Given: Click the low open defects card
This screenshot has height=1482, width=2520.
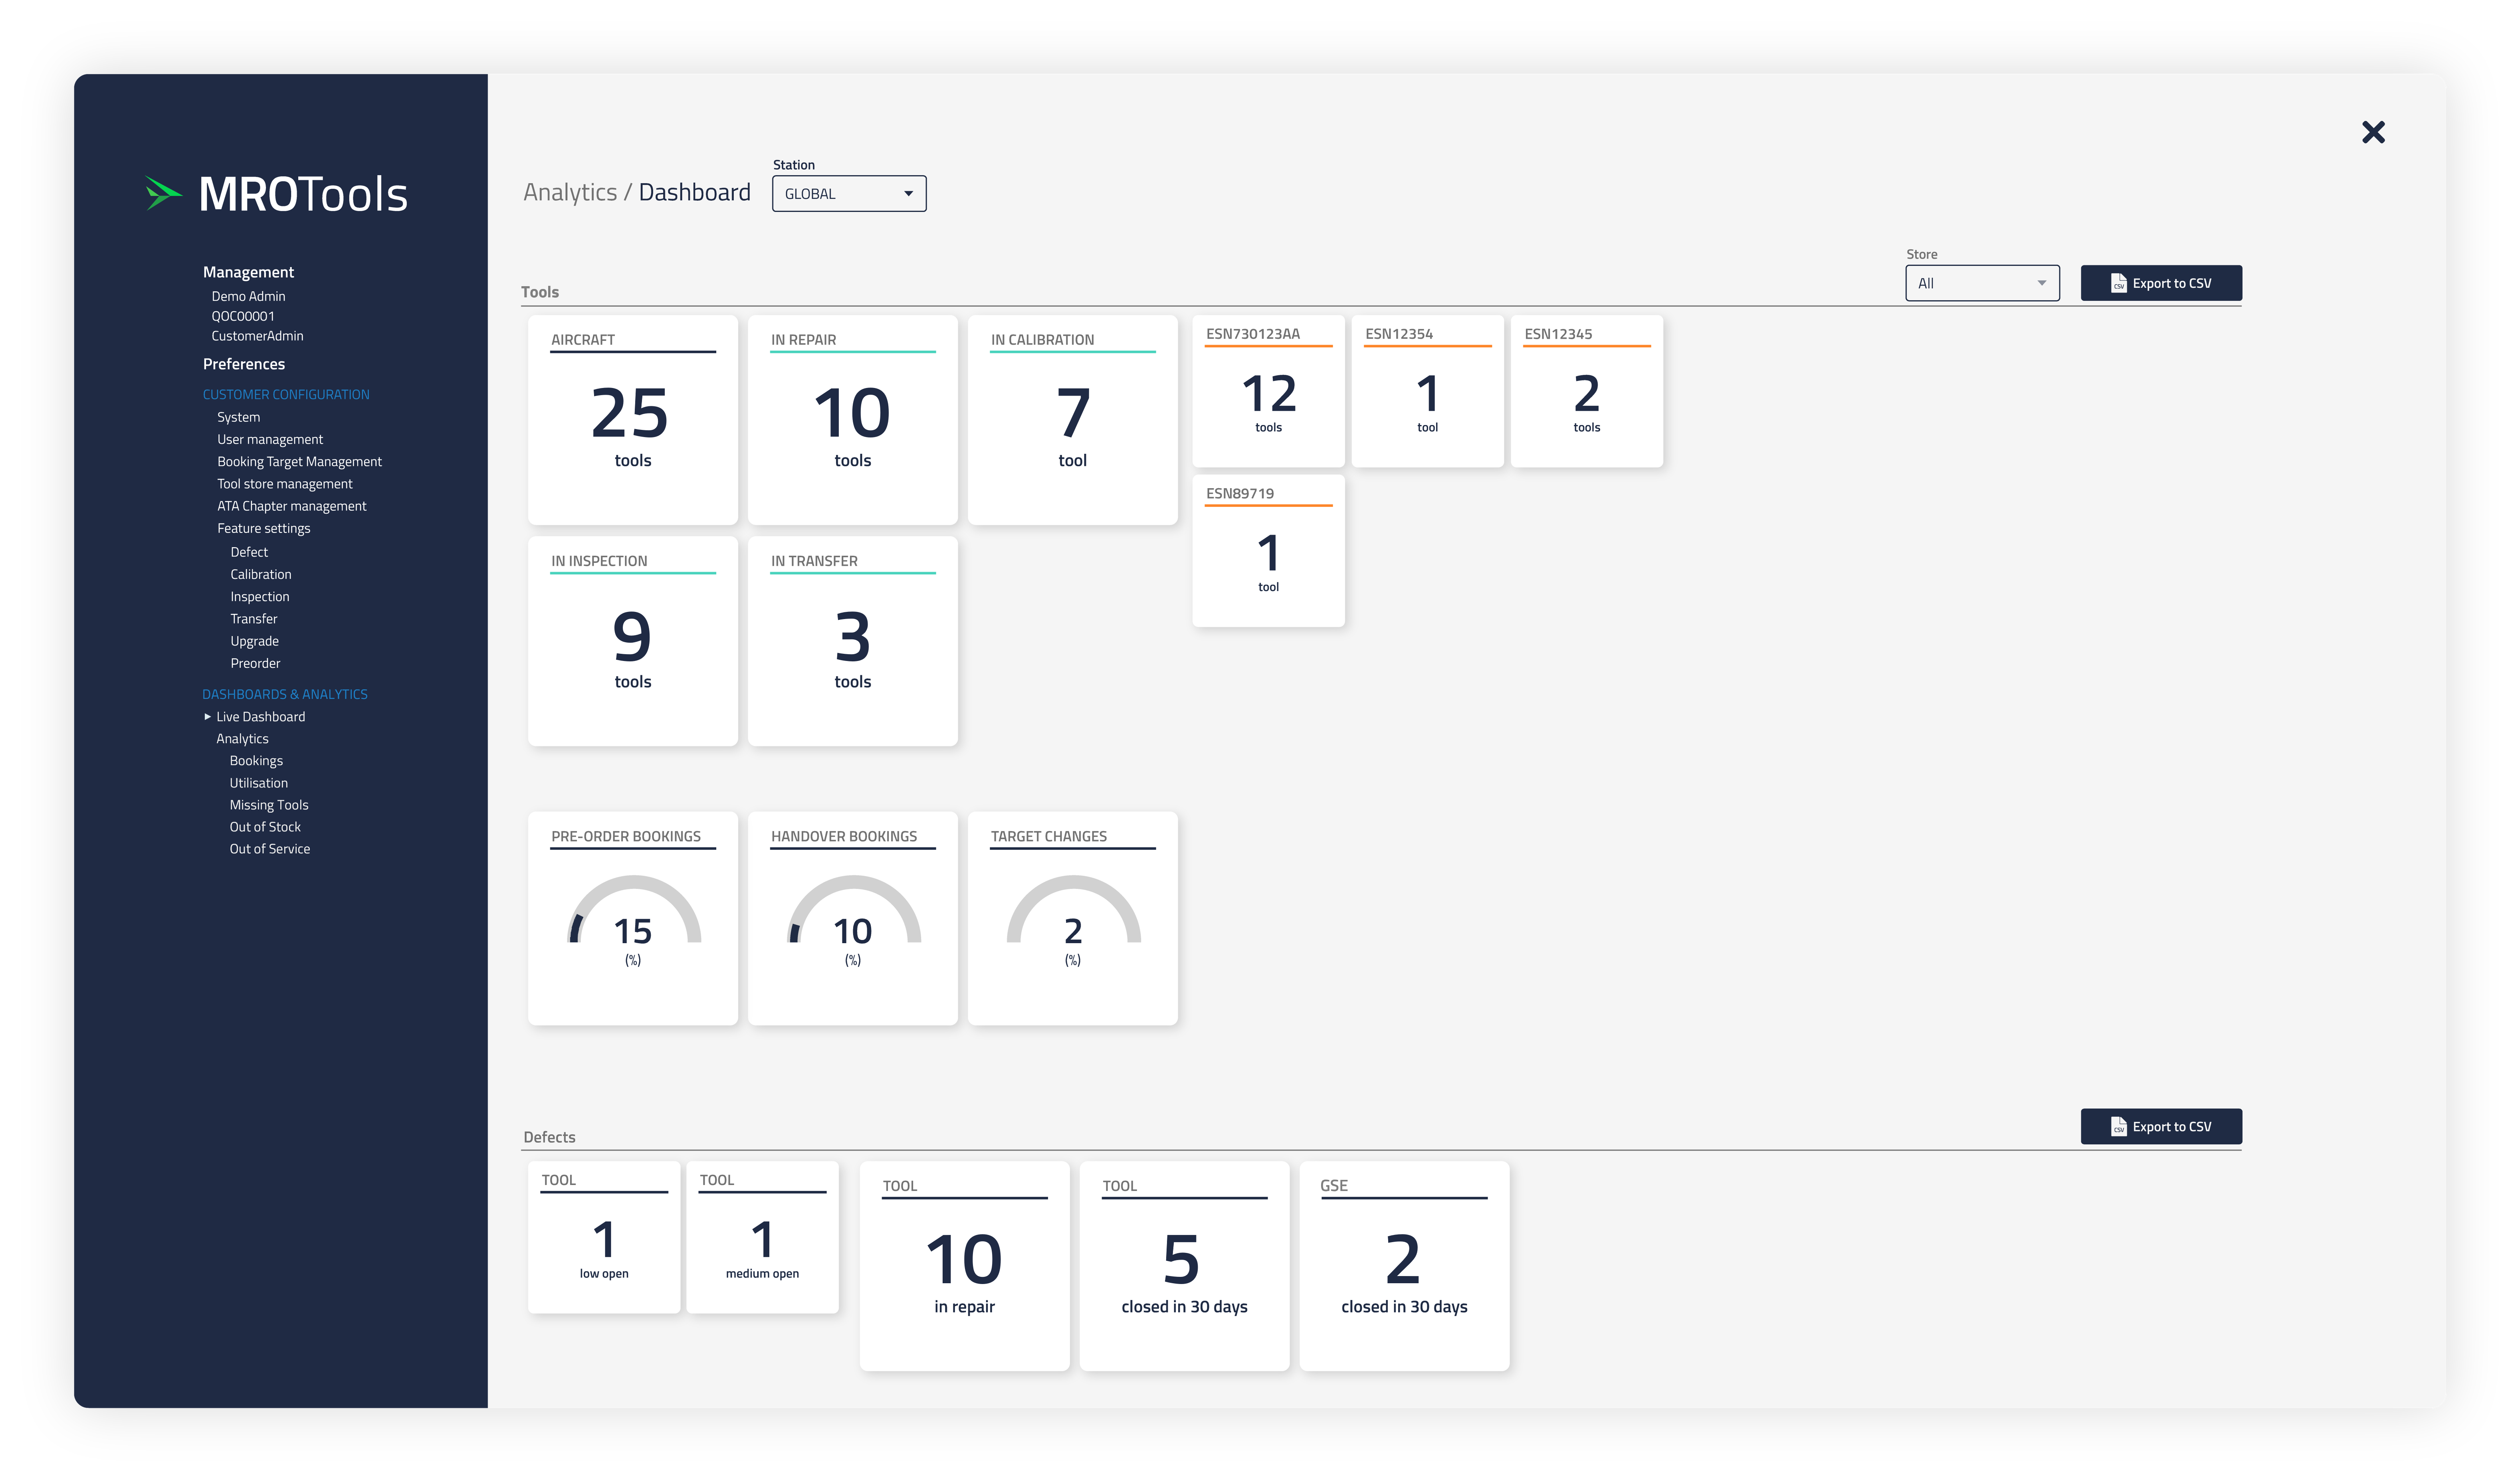Looking at the screenshot, I should coord(604,1237).
